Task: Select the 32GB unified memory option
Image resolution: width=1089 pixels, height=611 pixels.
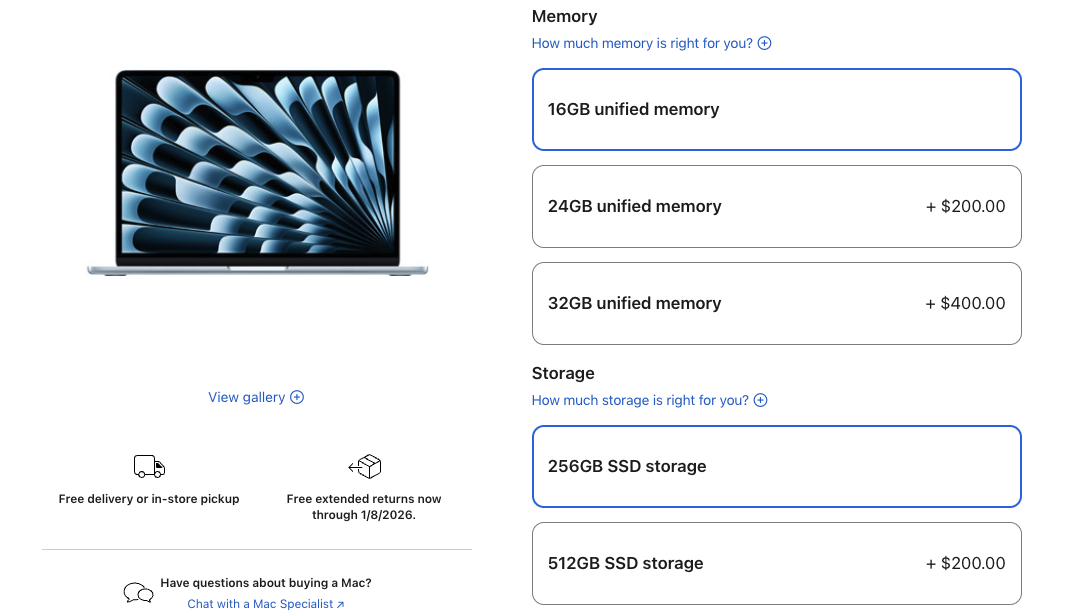Action: tap(777, 303)
